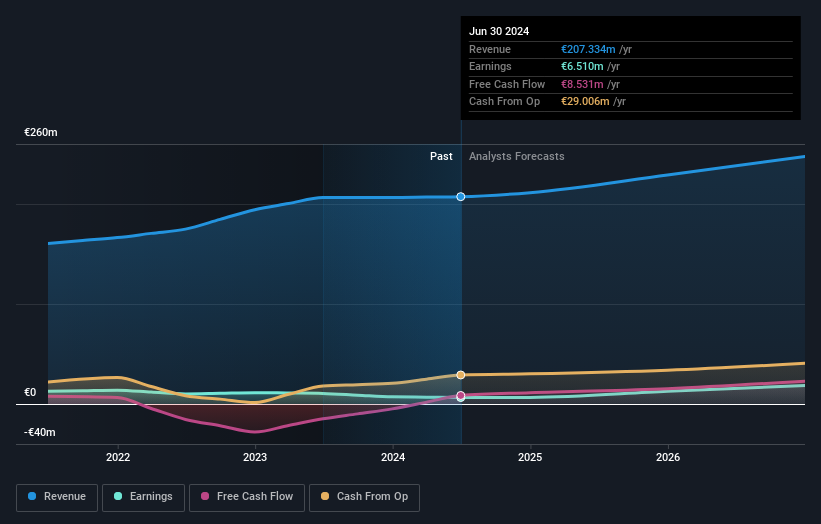Click the €260m y-axis label
Viewport: 821px width, 524px height.
(41, 132)
